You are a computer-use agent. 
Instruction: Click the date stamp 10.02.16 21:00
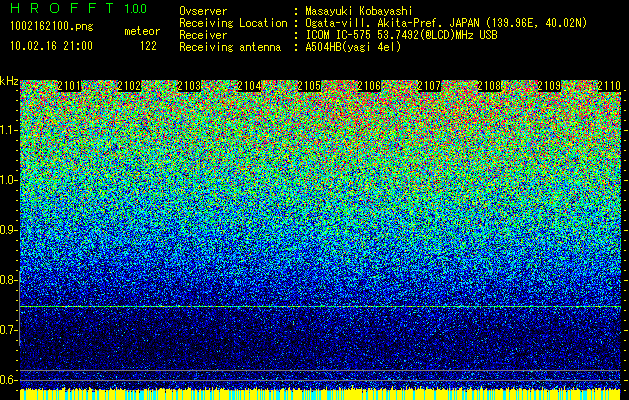[x=51, y=45]
